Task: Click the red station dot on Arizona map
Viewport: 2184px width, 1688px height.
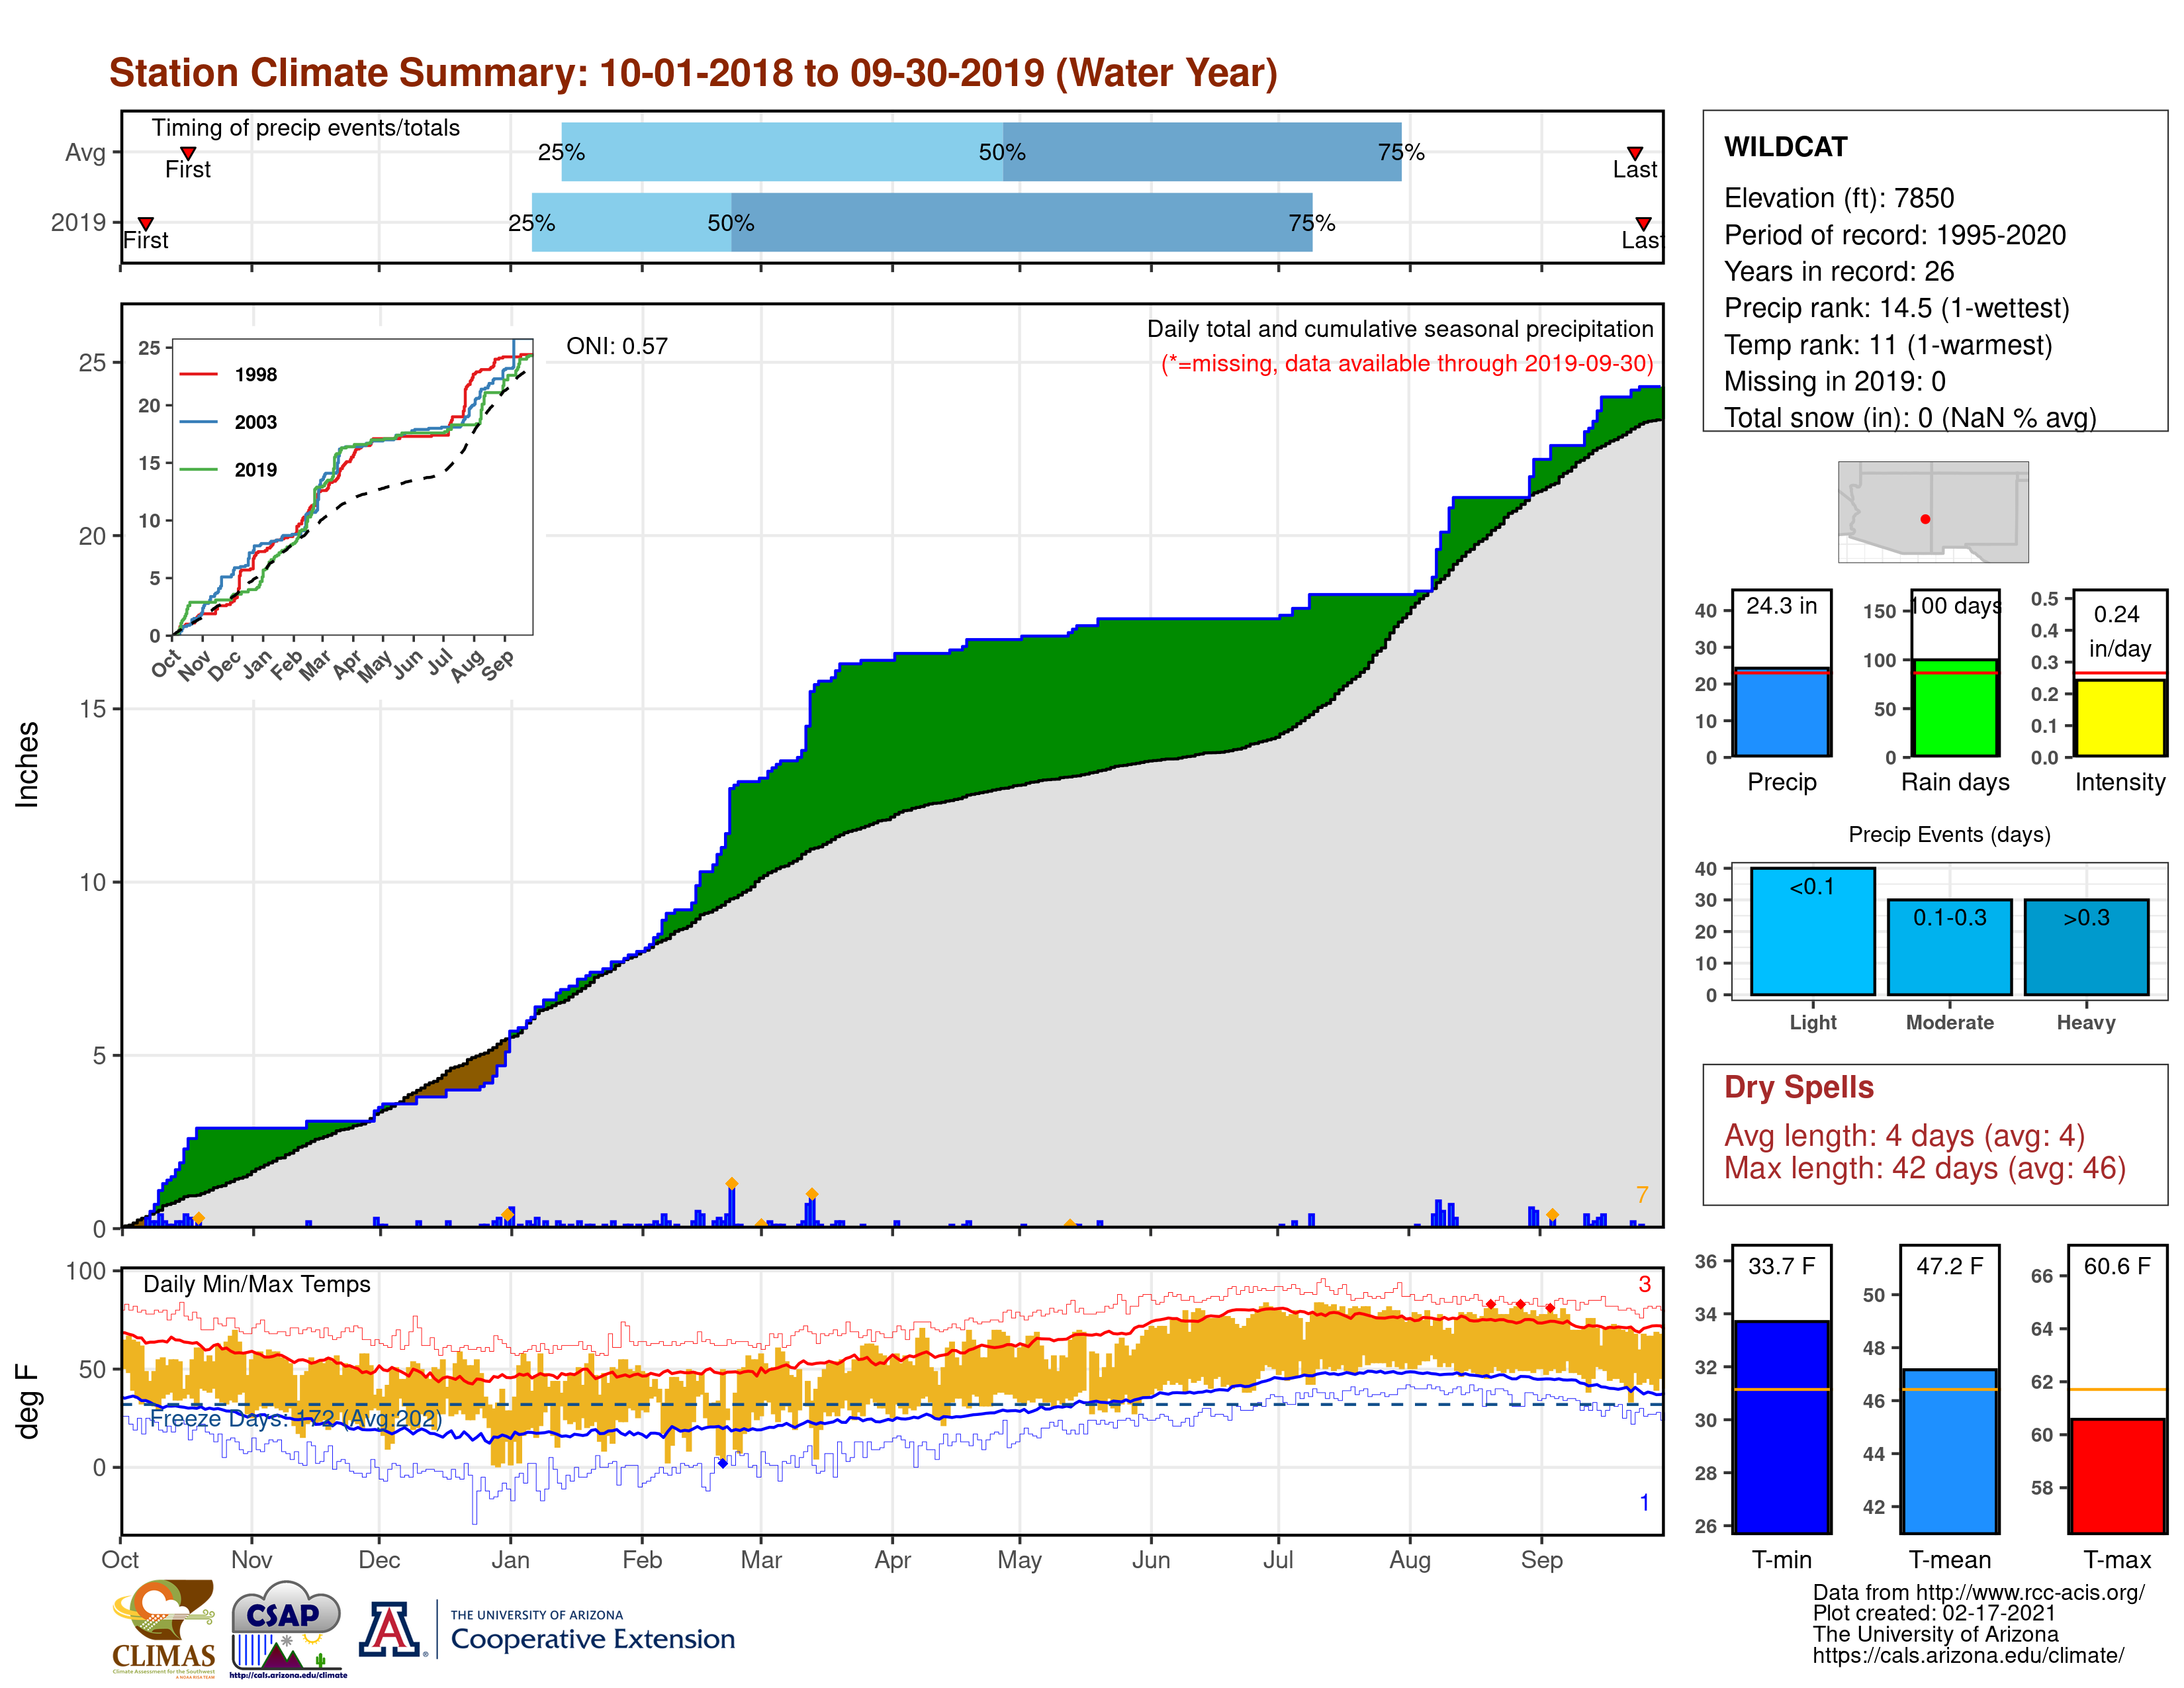Action: click(x=1925, y=519)
